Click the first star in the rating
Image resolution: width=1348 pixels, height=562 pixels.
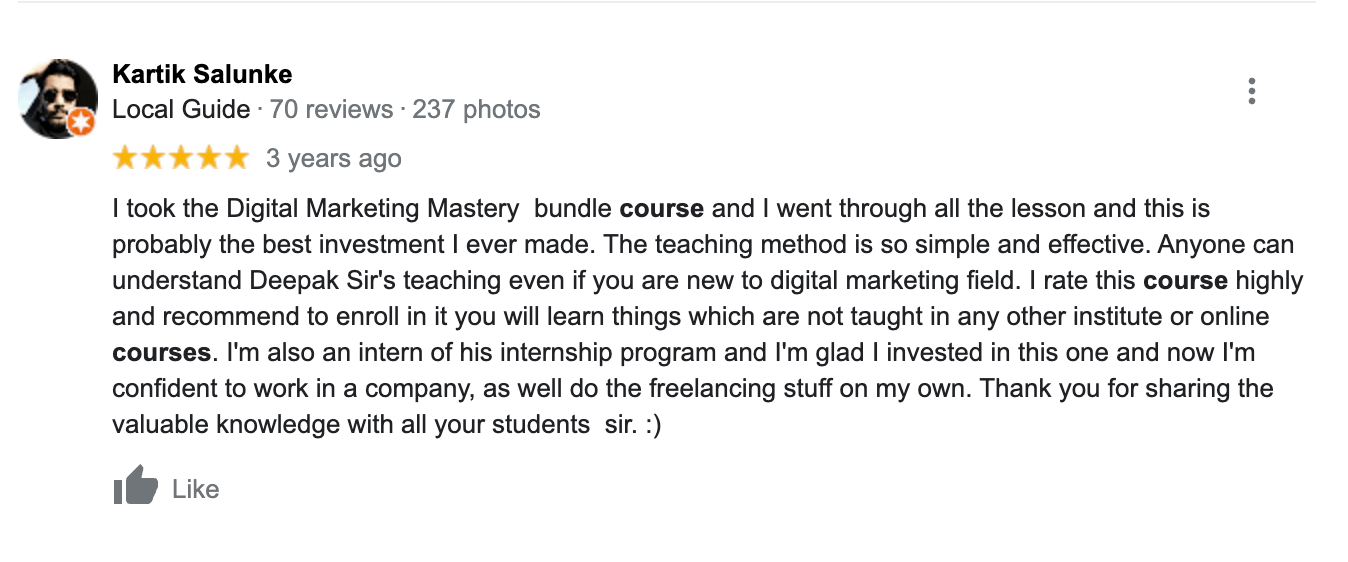point(125,158)
